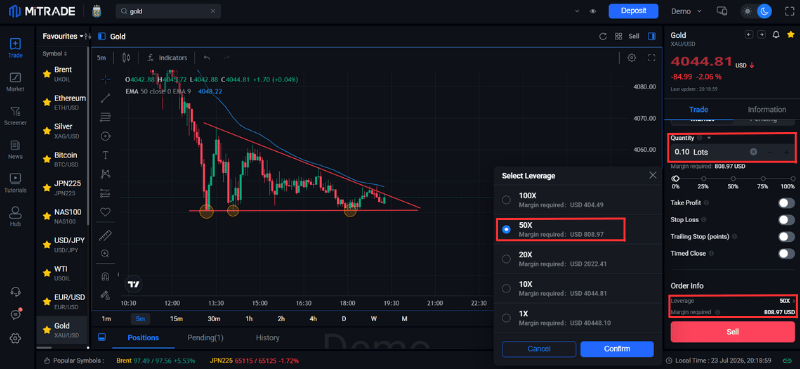Enable the Take Profit toggle

tap(786, 203)
